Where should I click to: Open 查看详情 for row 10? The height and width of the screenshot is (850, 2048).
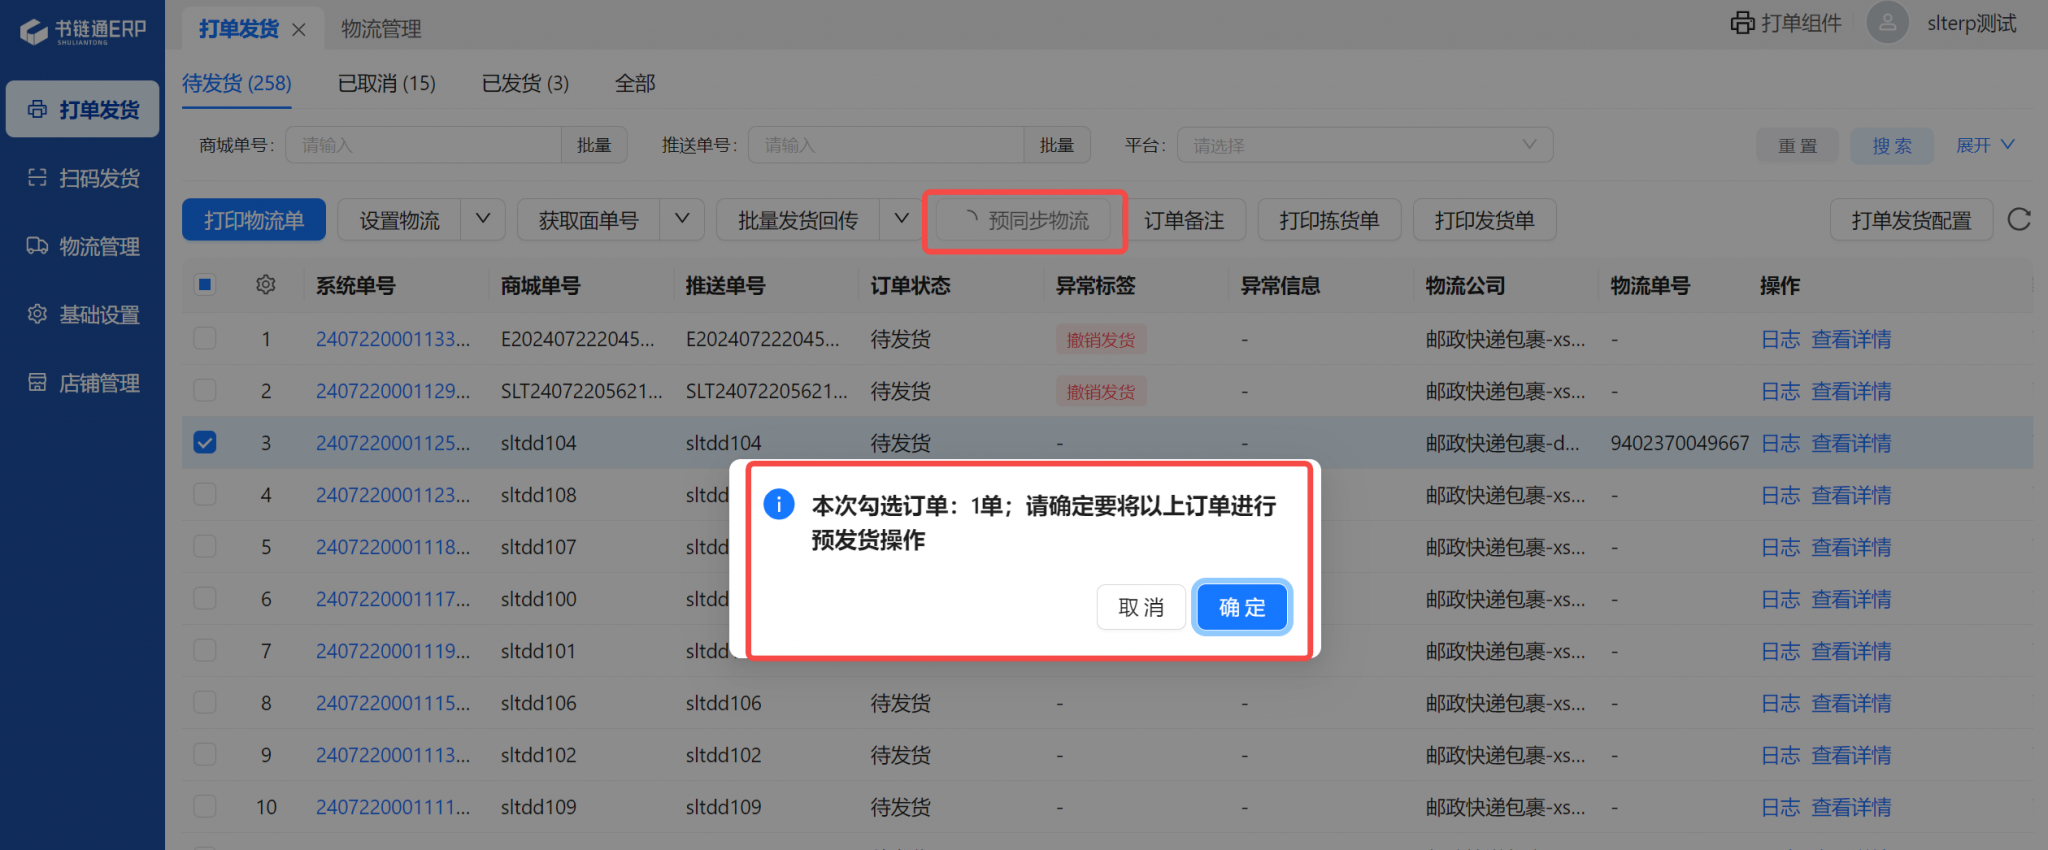1851,807
